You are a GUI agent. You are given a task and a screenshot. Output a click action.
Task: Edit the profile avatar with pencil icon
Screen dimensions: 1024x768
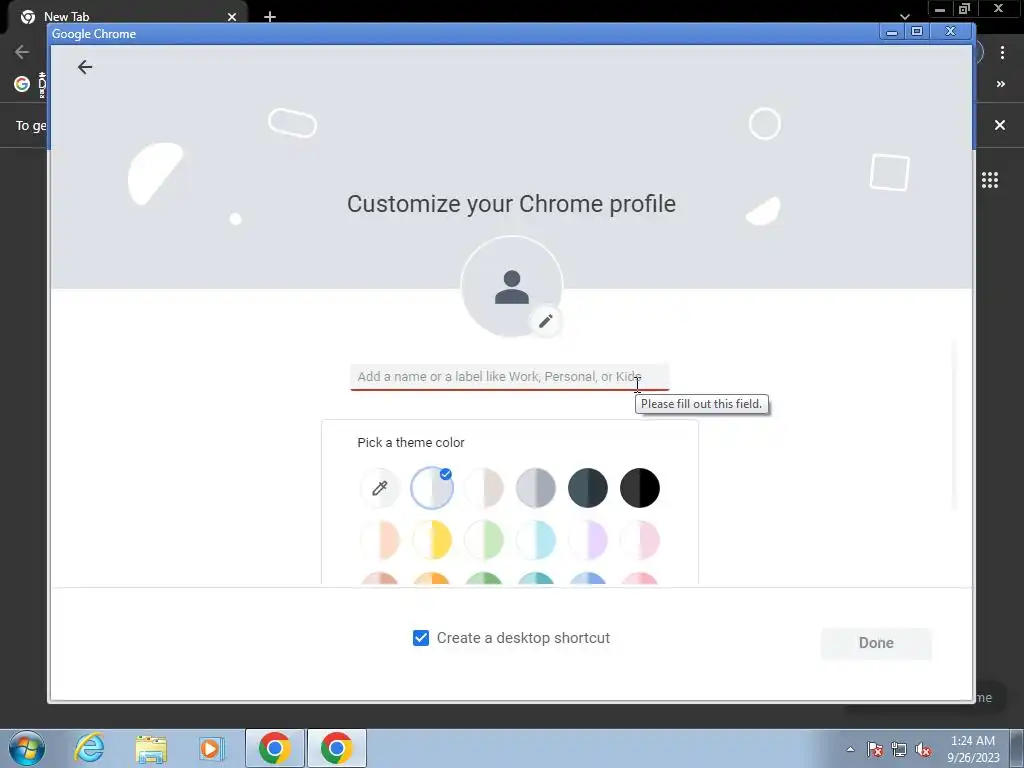[x=545, y=321]
